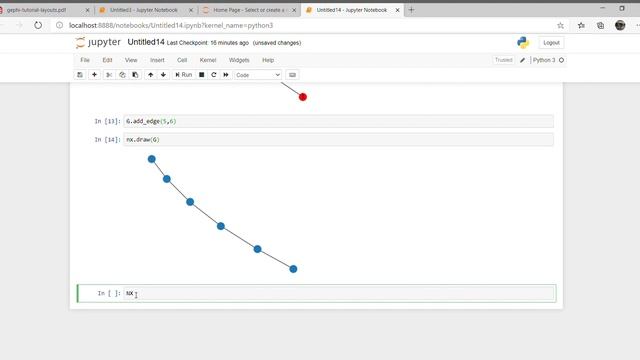
Task: Rename the notebook title Untitled14
Action: [146, 42]
